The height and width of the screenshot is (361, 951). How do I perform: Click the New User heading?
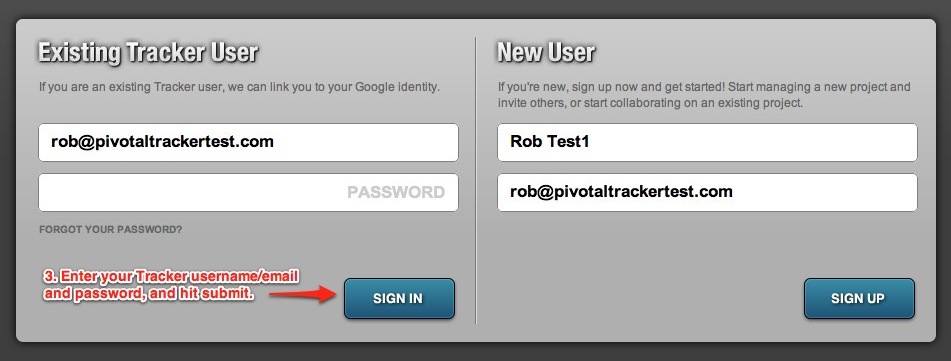point(546,53)
